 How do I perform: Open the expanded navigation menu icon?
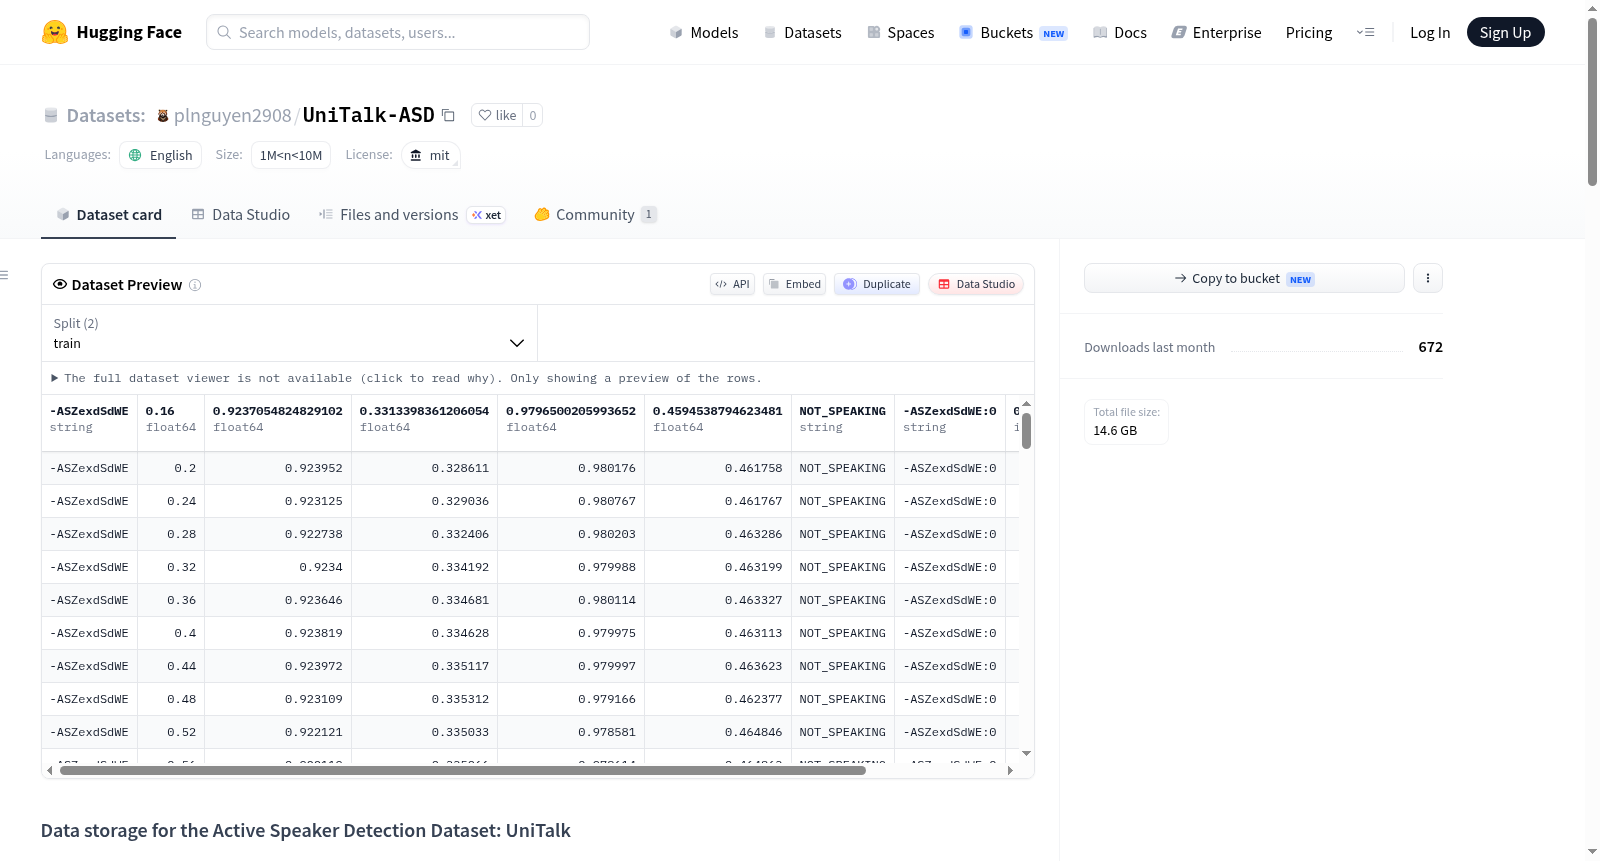[x=1365, y=32]
